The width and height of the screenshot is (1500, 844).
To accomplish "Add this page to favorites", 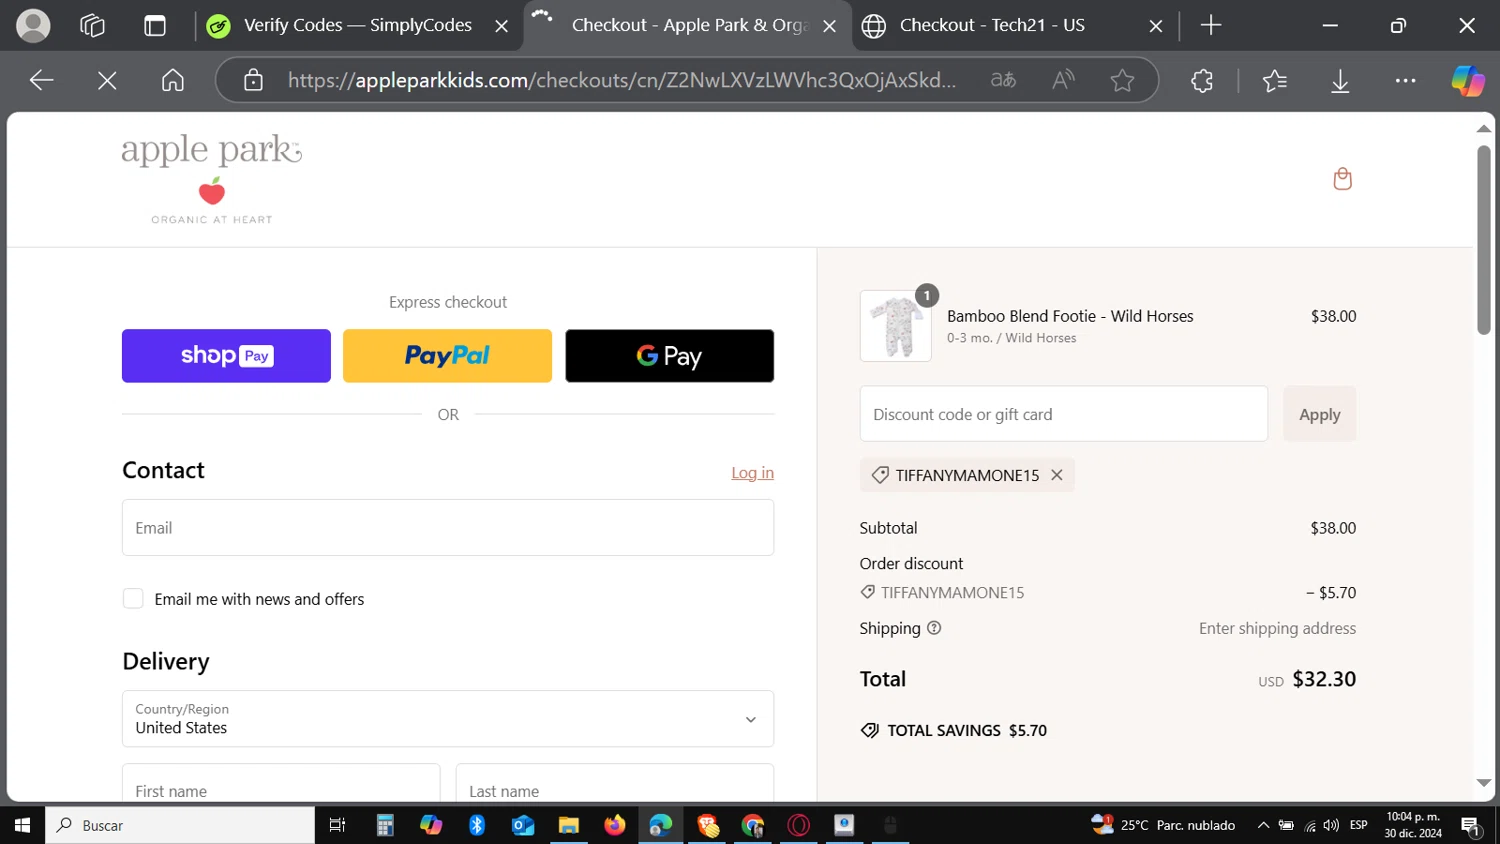I will 1122,80.
